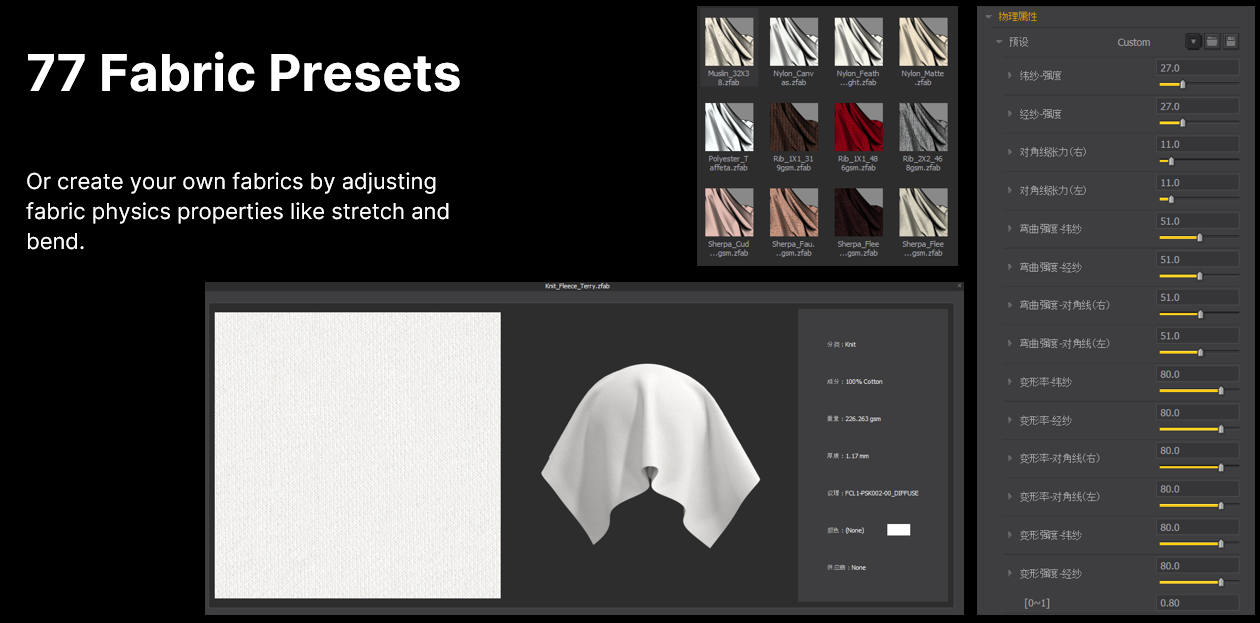Collapse the 物理属性 properties section
The width and height of the screenshot is (1260, 623).
(990, 16)
